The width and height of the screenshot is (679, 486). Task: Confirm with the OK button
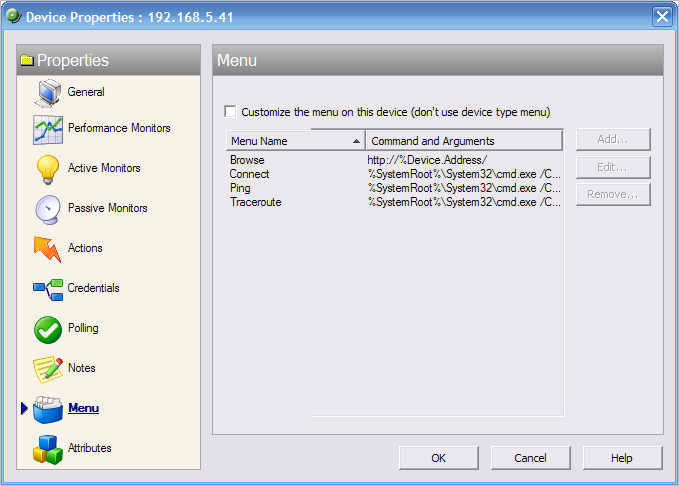pos(438,458)
